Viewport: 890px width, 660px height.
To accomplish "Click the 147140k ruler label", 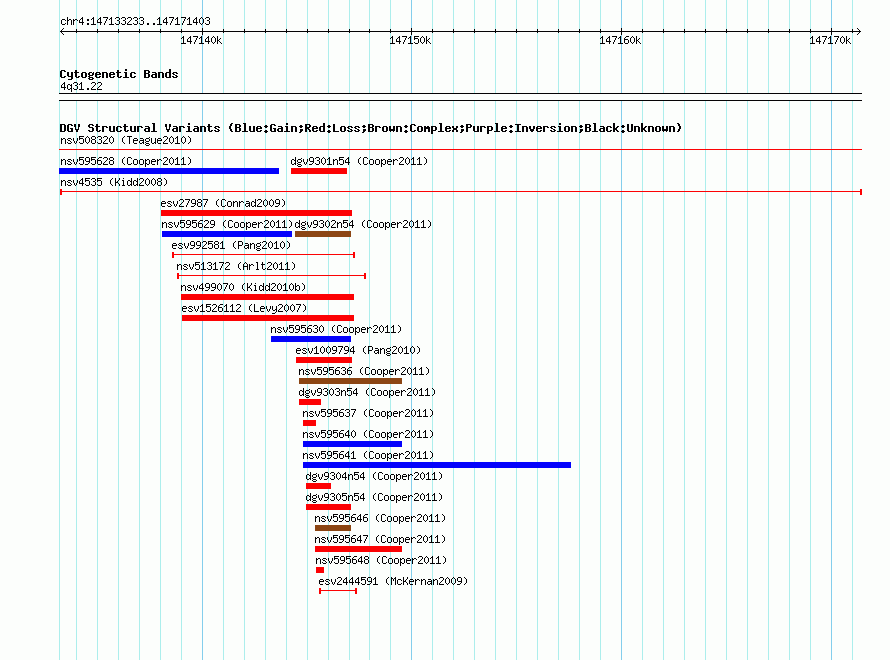I will click(x=201, y=40).
